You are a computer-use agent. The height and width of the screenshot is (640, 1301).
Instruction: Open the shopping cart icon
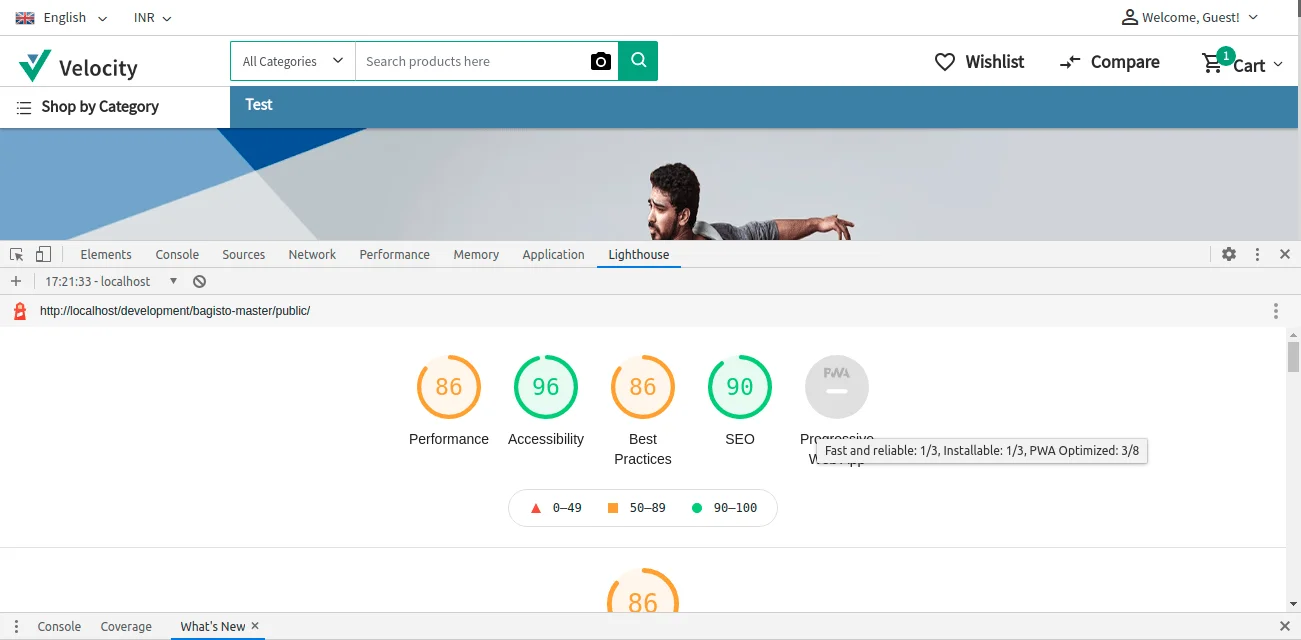coord(1213,63)
